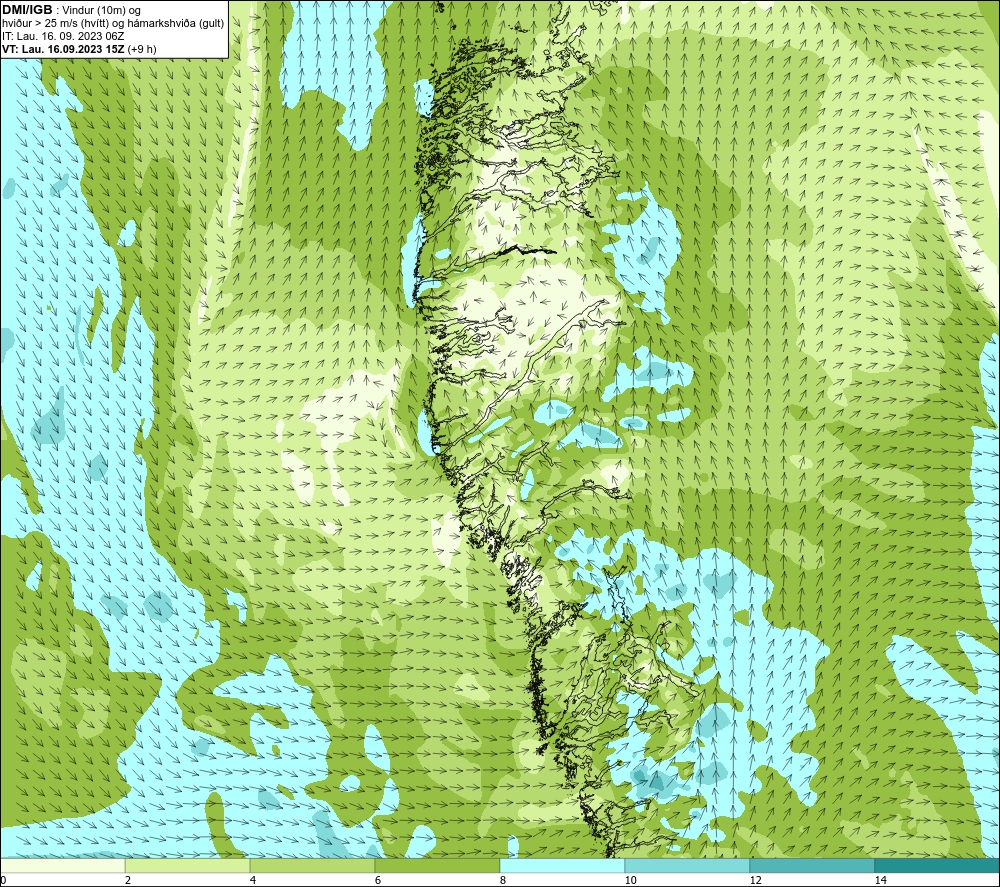1000x887 pixels.
Task: Click the "6" scale label
Action: click(x=378, y=880)
